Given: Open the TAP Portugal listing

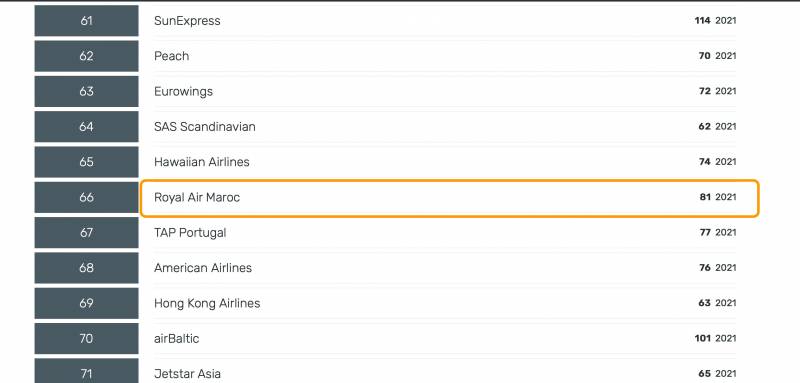Looking at the screenshot, I should coord(190,233).
